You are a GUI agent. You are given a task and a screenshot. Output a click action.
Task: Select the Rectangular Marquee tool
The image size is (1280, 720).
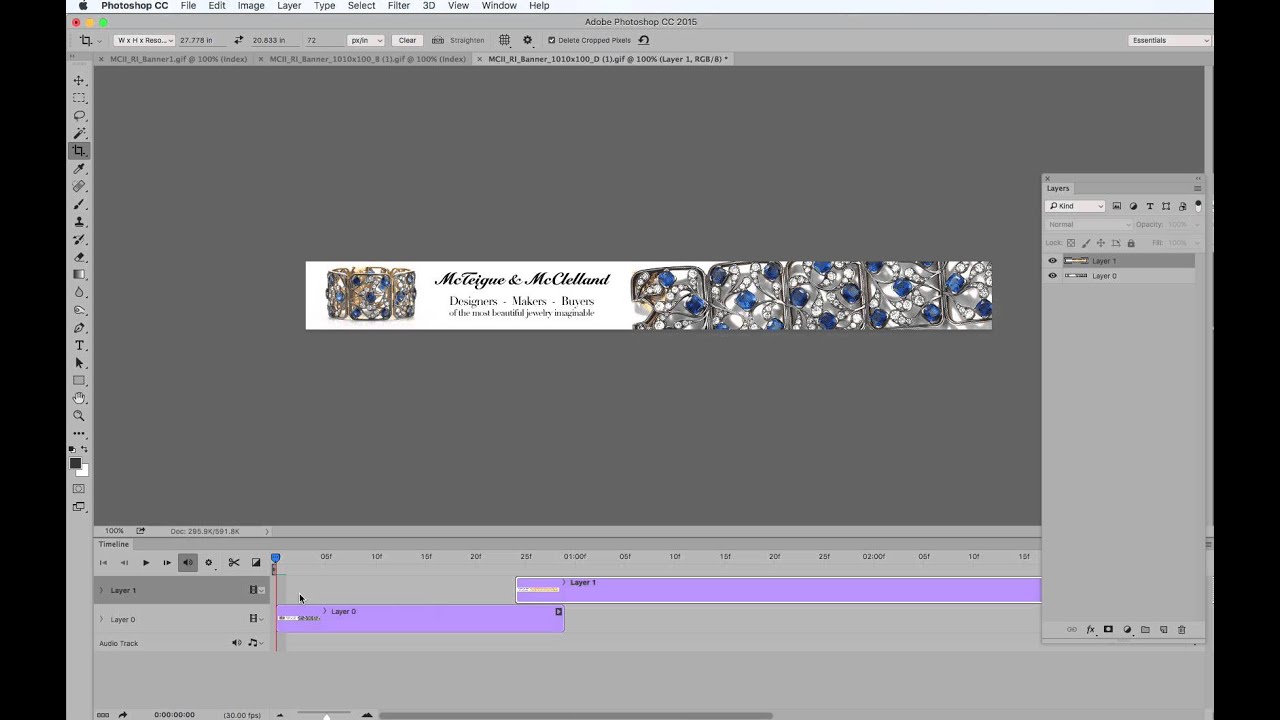tap(79, 98)
